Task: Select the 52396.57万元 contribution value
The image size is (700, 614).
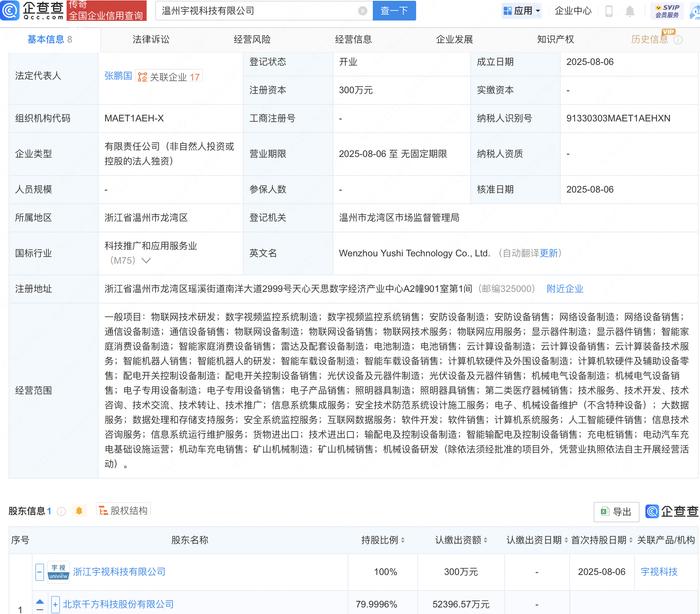Action: pos(461,604)
